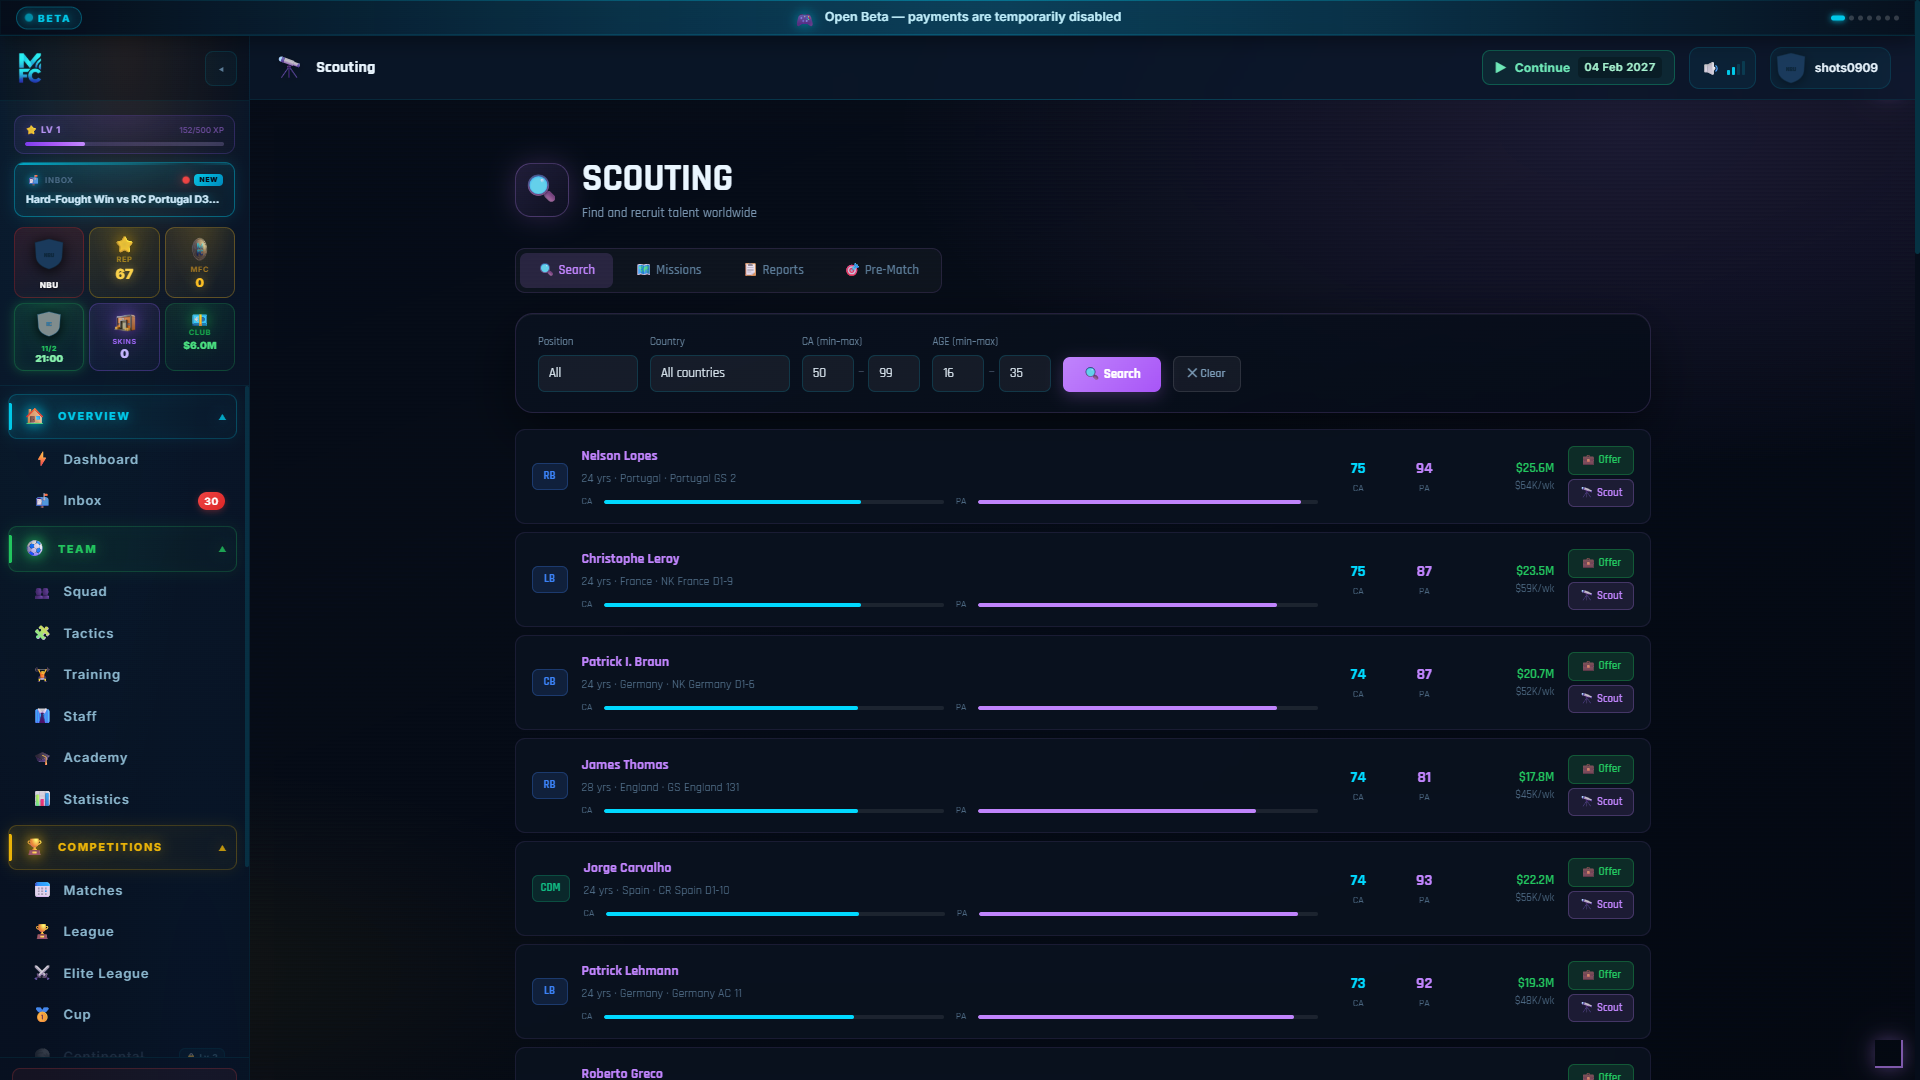Viewport: 1920px width, 1080px height.
Task: Open Cup page
Action: coord(122,1015)
